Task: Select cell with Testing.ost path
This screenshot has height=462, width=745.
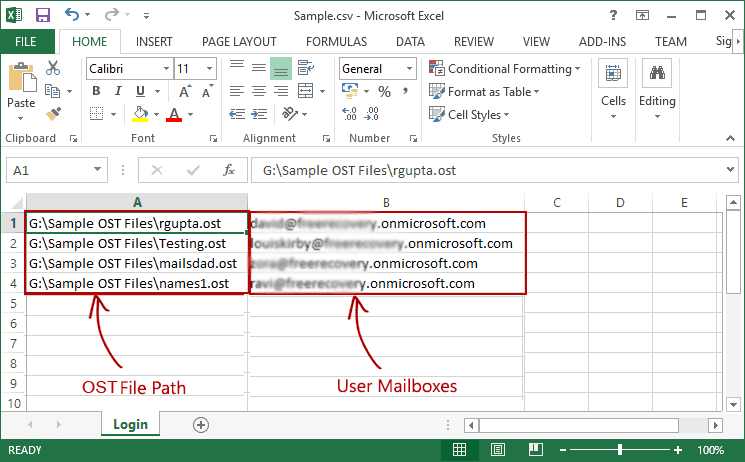Action: tap(137, 243)
